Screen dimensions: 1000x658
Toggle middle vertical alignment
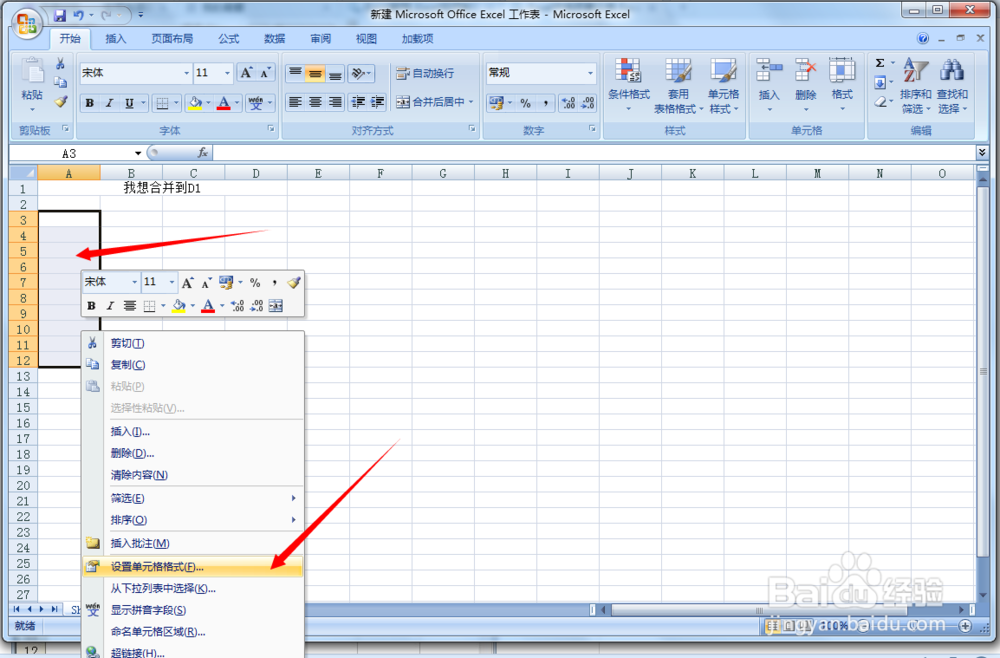(314, 73)
